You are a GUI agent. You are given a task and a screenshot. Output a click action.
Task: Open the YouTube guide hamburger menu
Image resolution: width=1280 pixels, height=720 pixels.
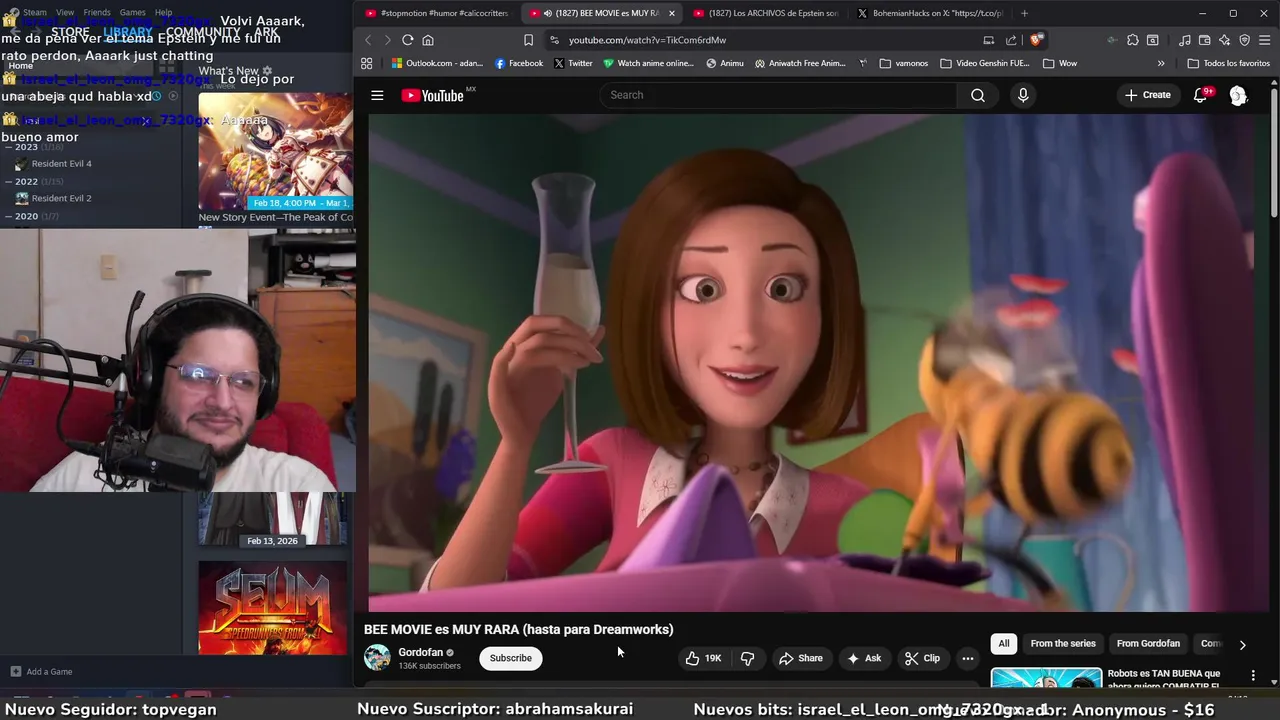click(x=377, y=95)
